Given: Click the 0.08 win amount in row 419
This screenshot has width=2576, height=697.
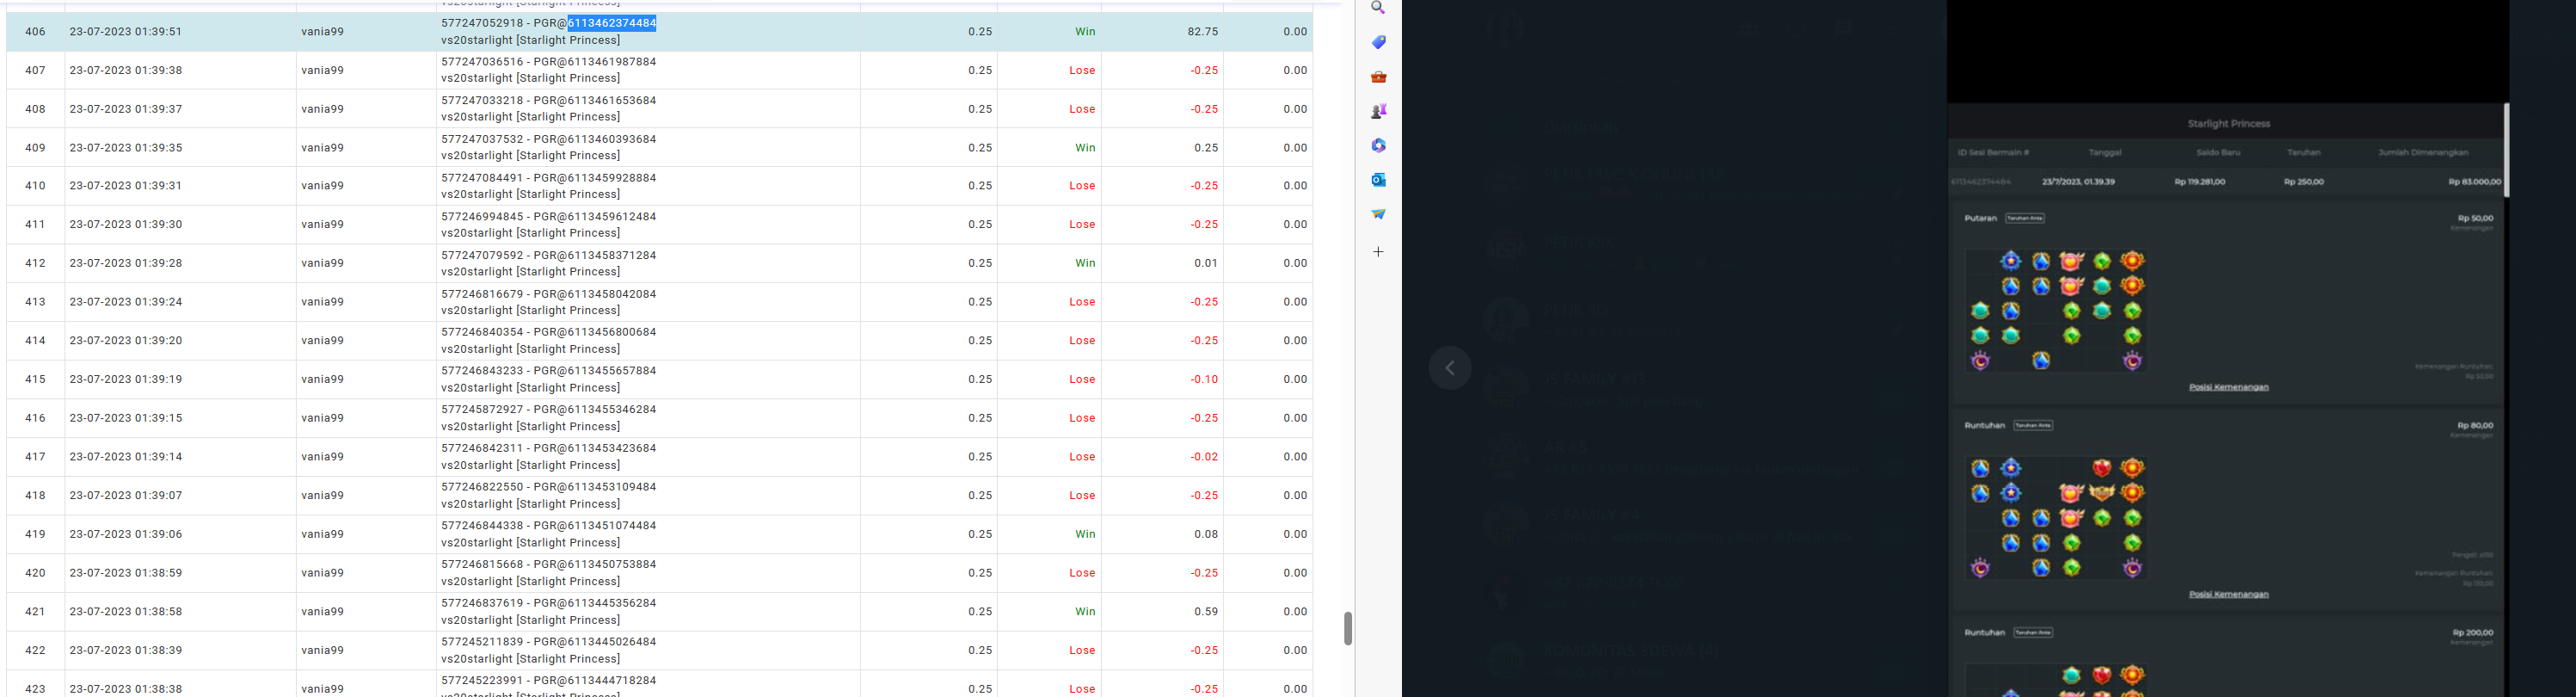Looking at the screenshot, I should click(x=1206, y=535).
